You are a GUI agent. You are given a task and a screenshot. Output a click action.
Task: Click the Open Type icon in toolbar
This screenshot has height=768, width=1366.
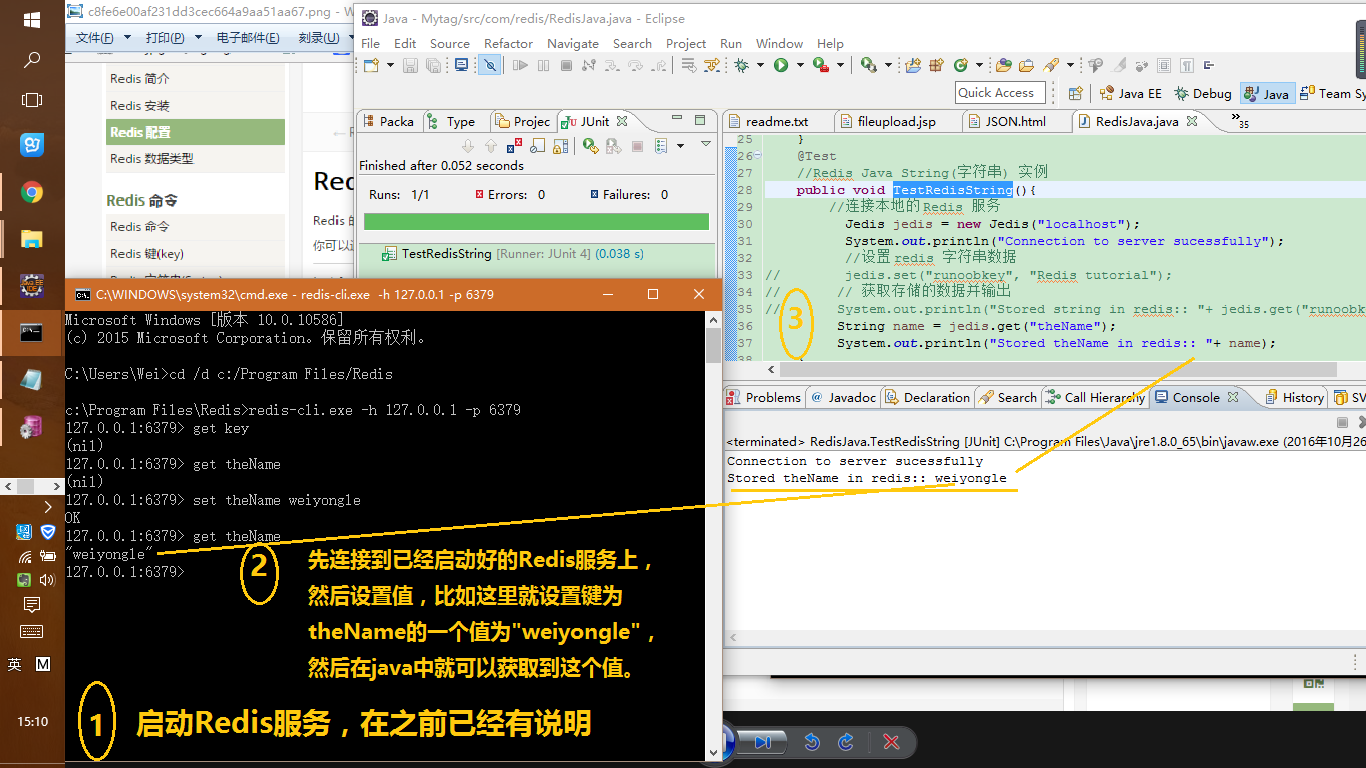coord(1004,65)
